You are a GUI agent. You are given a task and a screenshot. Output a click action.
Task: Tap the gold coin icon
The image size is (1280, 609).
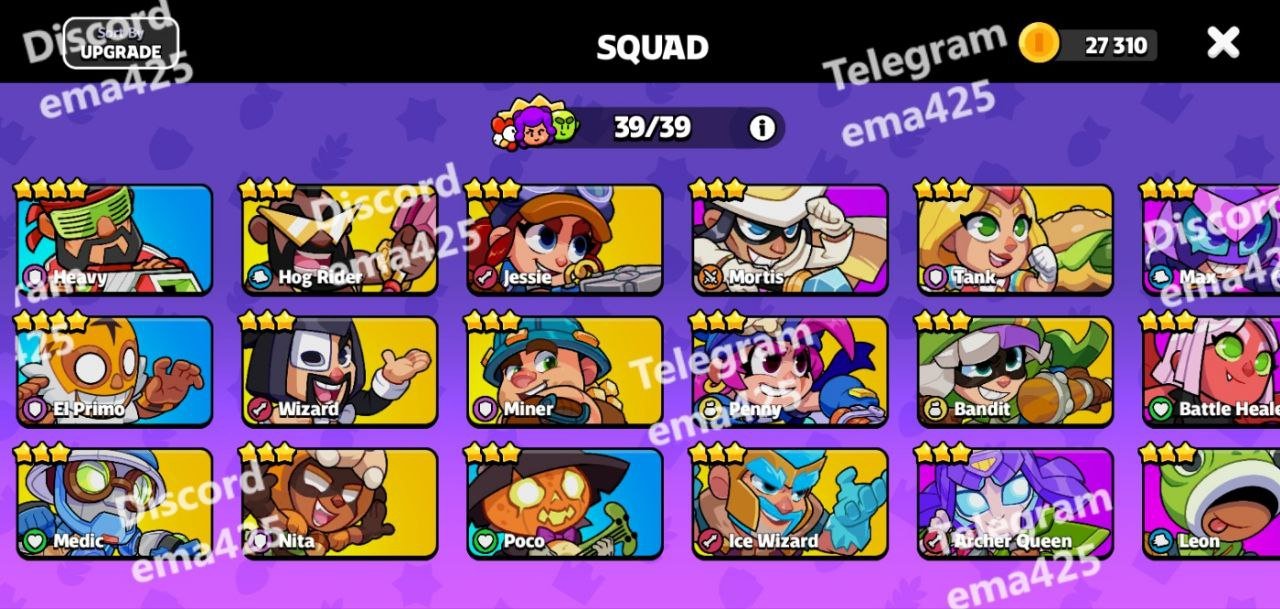pyautogui.click(x=1039, y=43)
